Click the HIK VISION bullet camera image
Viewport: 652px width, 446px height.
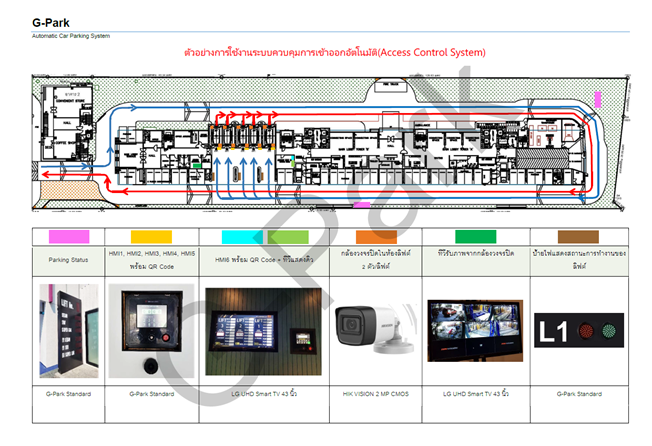pos(372,328)
